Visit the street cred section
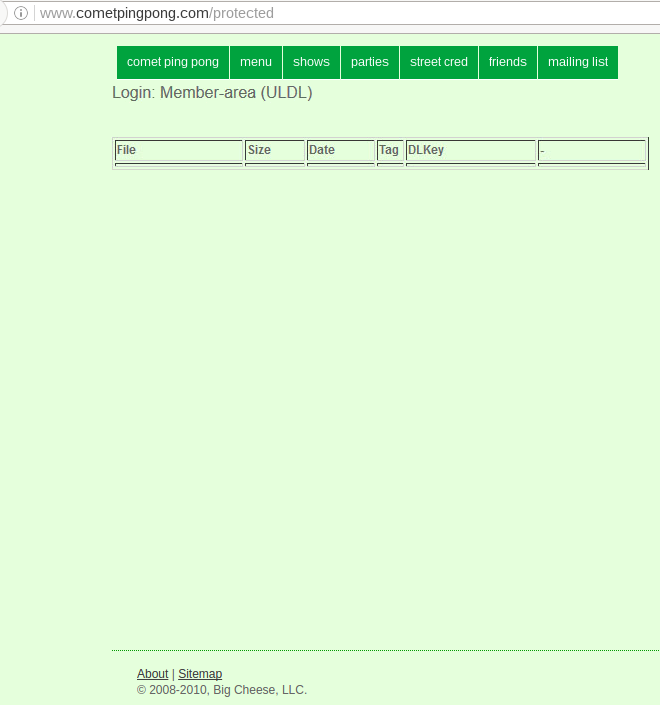The width and height of the screenshot is (660, 705). click(x=439, y=62)
